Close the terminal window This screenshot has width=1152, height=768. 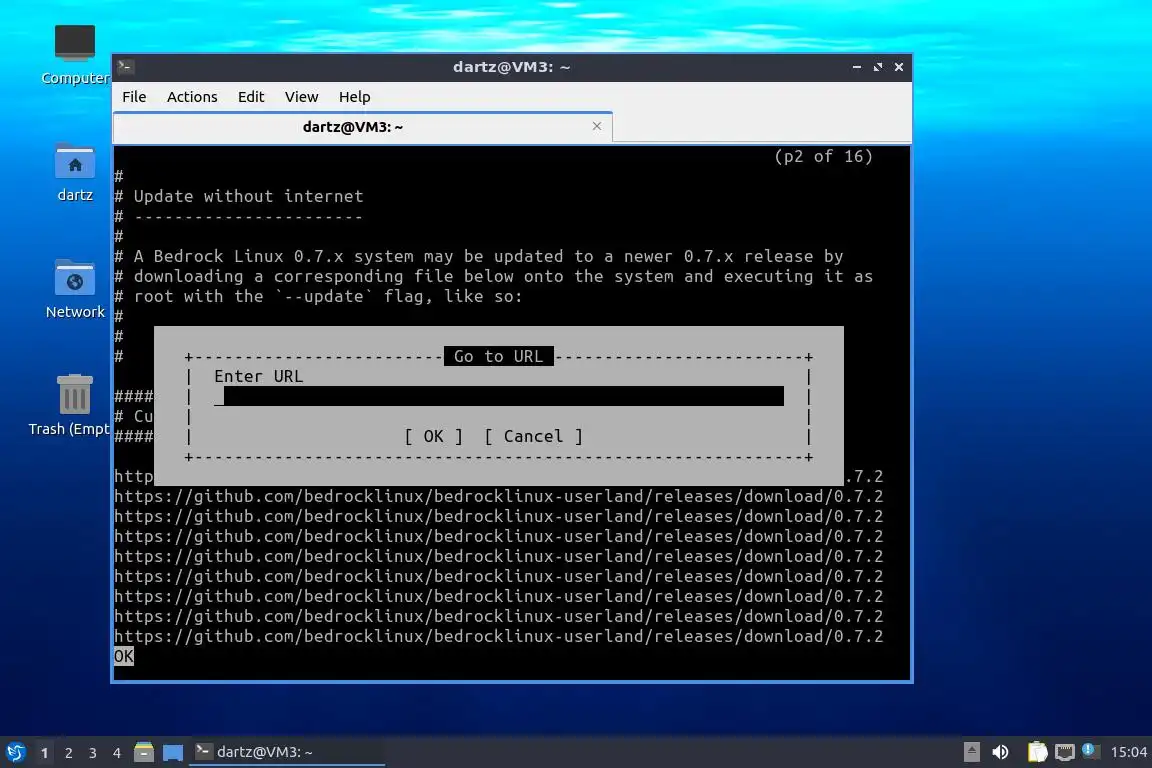point(899,67)
